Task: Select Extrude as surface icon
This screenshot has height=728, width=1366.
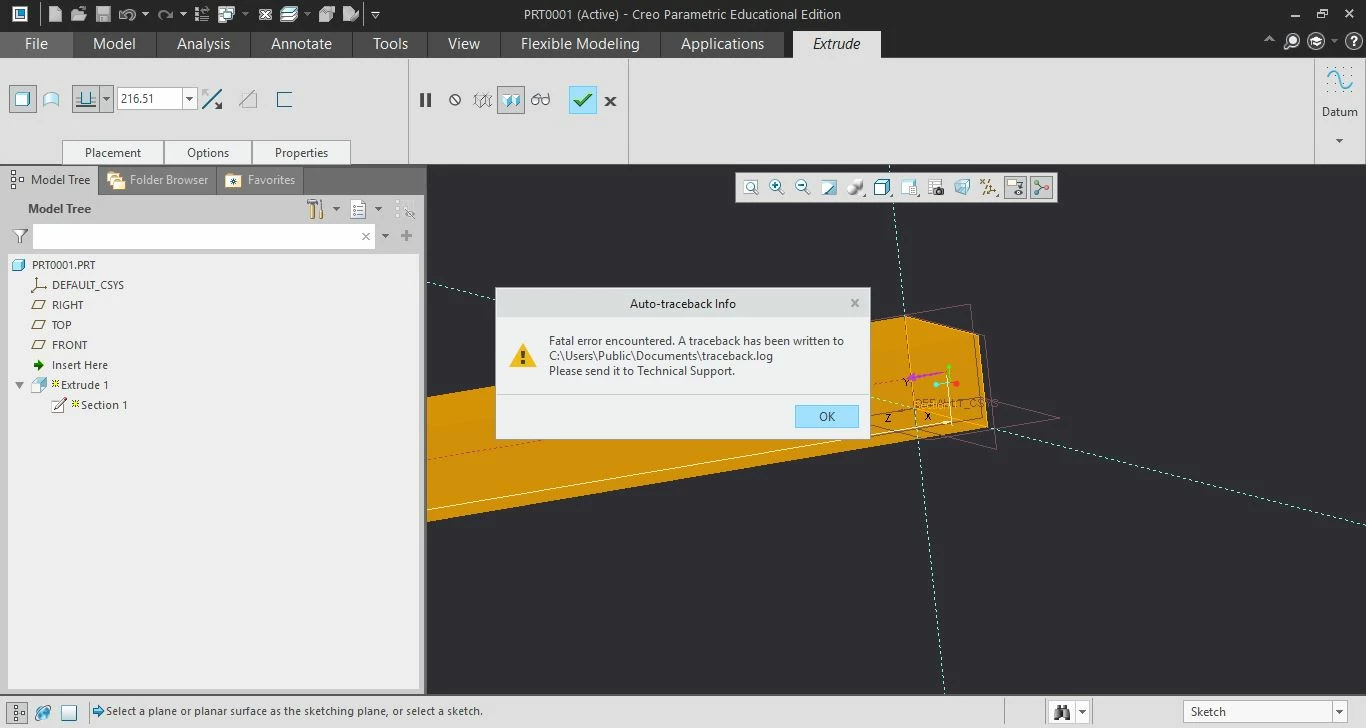Action: [x=51, y=99]
